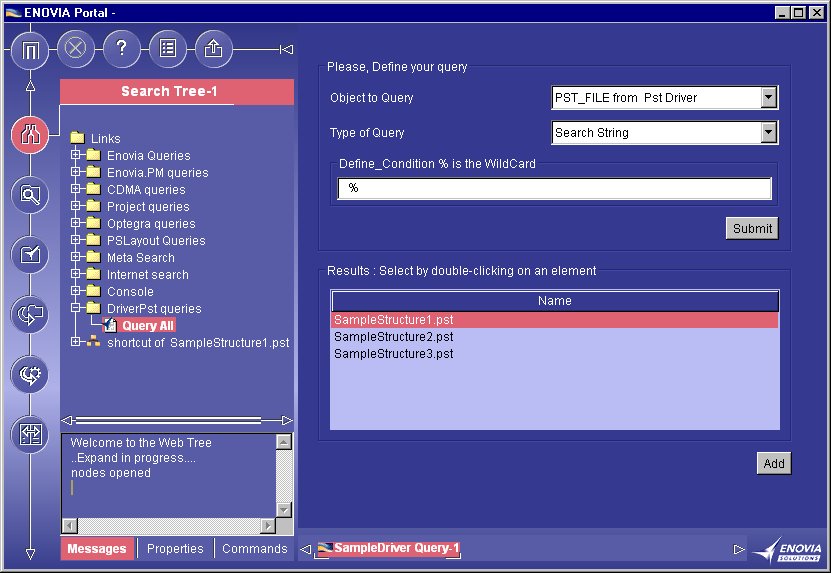This screenshot has height=573, width=831.
Task: Click the Add button
Action: (x=774, y=463)
